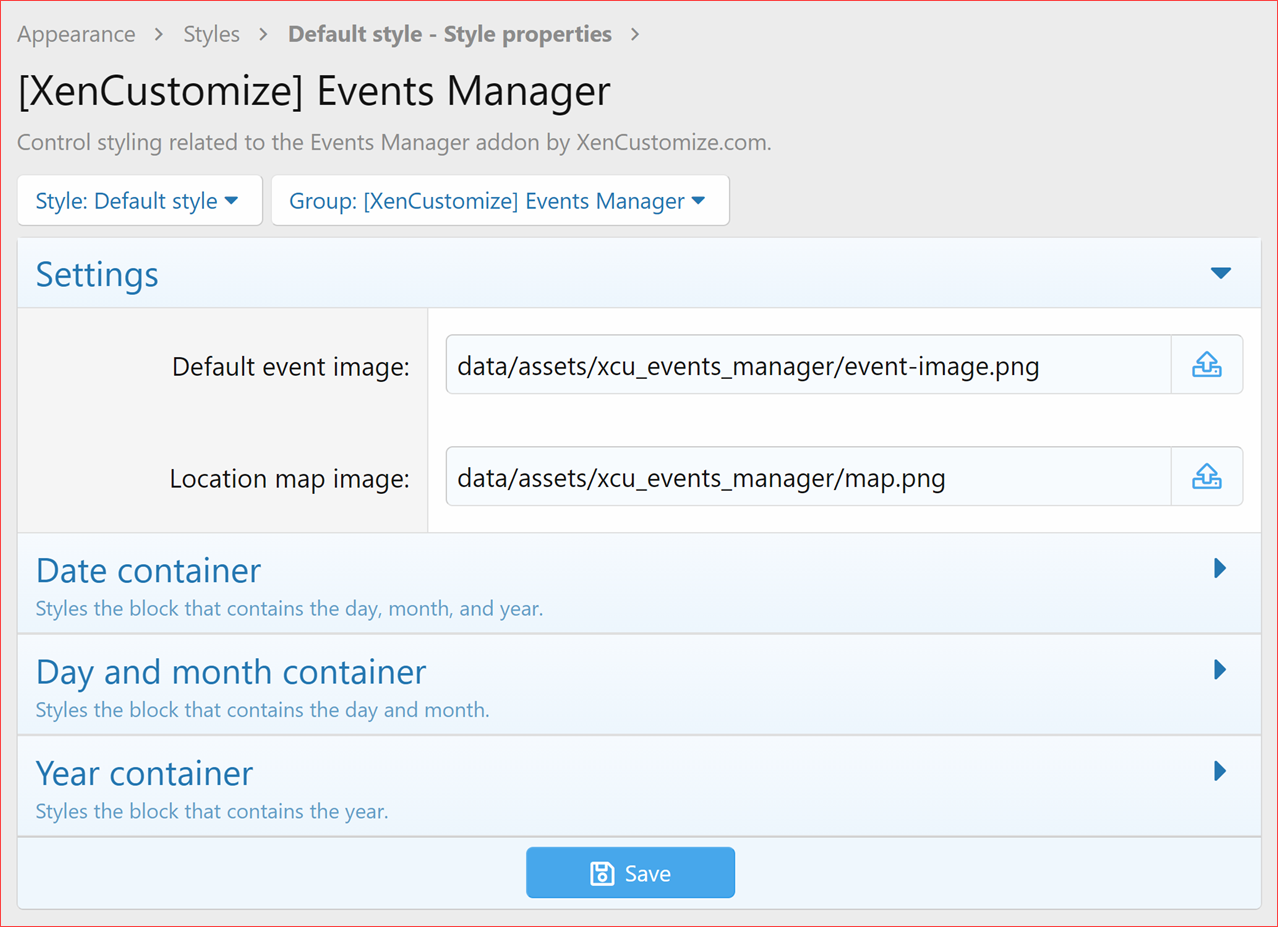The height and width of the screenshot is (927, 1278).
Task: Expand the Year container arrow
Action: (1220, 771)
